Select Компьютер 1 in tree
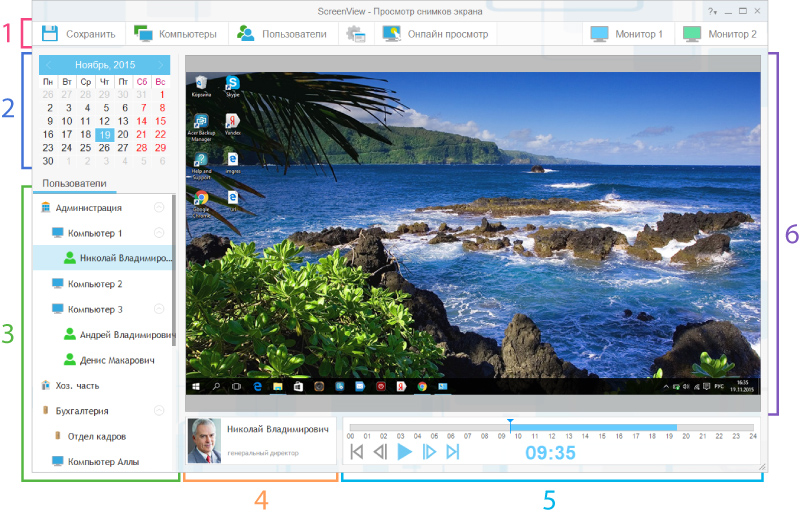 click(95, 233)
